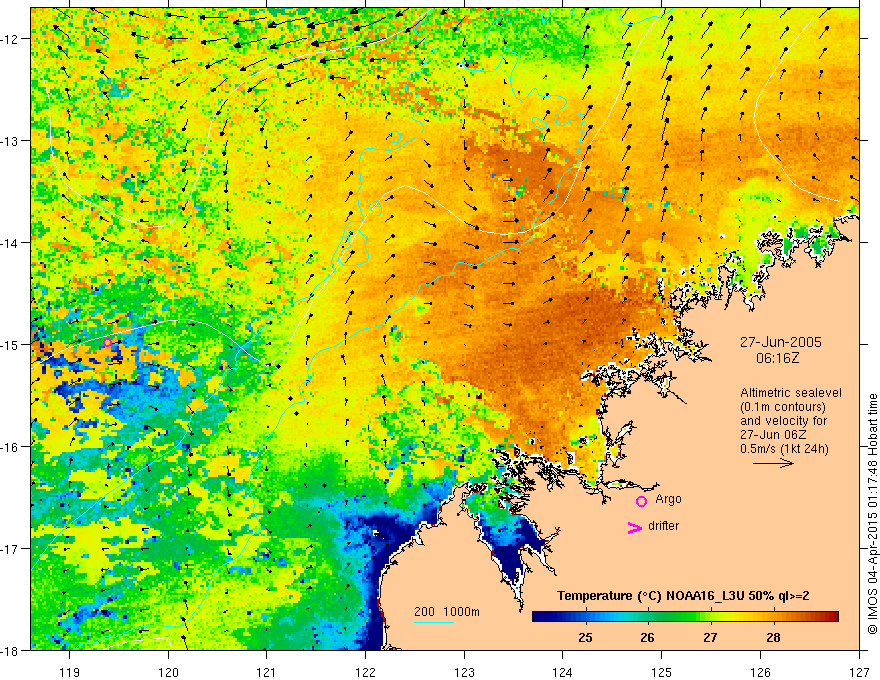Click the "drifter" legend label
This screenshot has height=680, width=880.
[663, 526]
